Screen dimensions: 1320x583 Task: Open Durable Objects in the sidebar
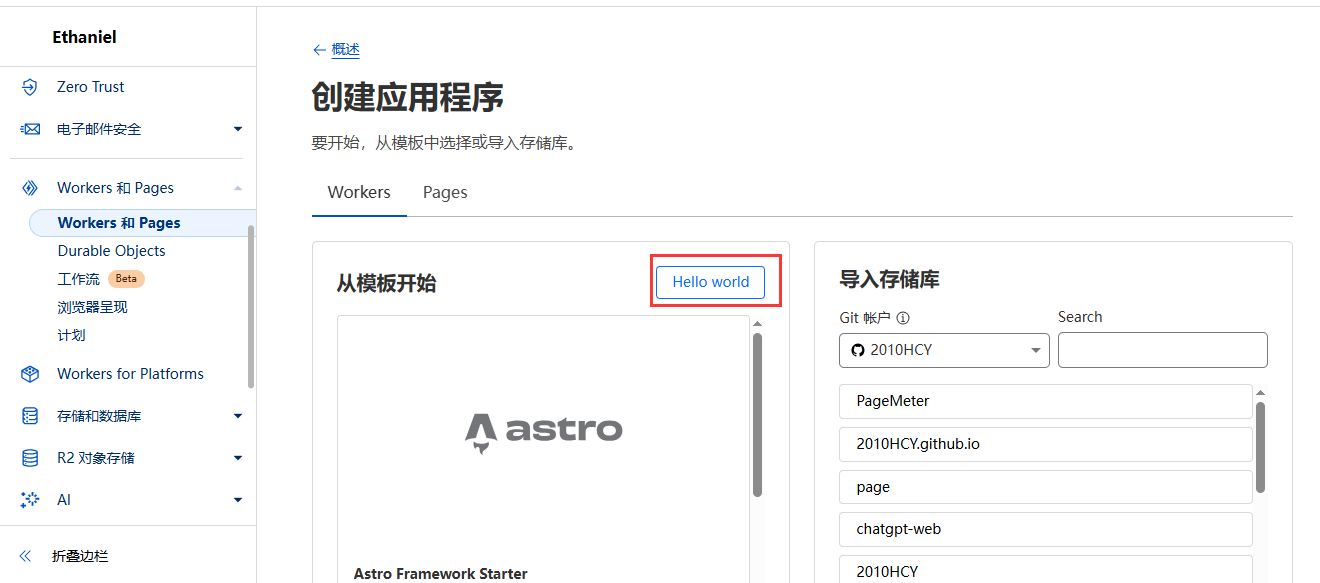112,251
